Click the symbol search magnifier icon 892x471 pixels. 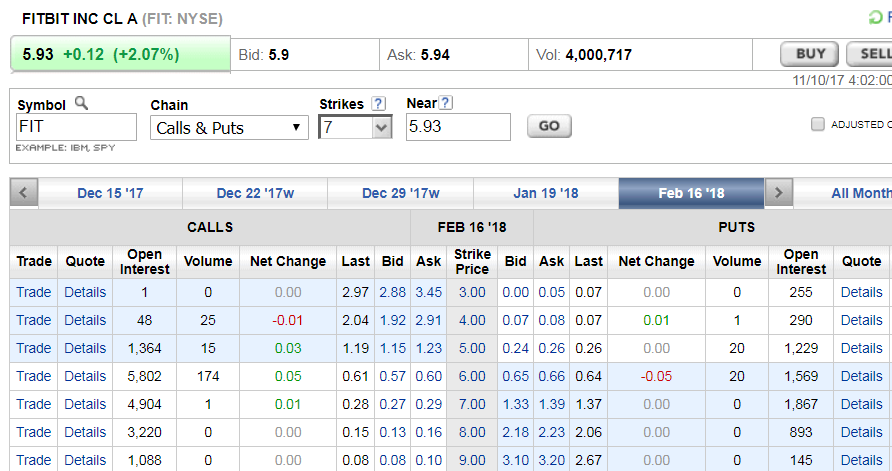(x=81, y=103)
